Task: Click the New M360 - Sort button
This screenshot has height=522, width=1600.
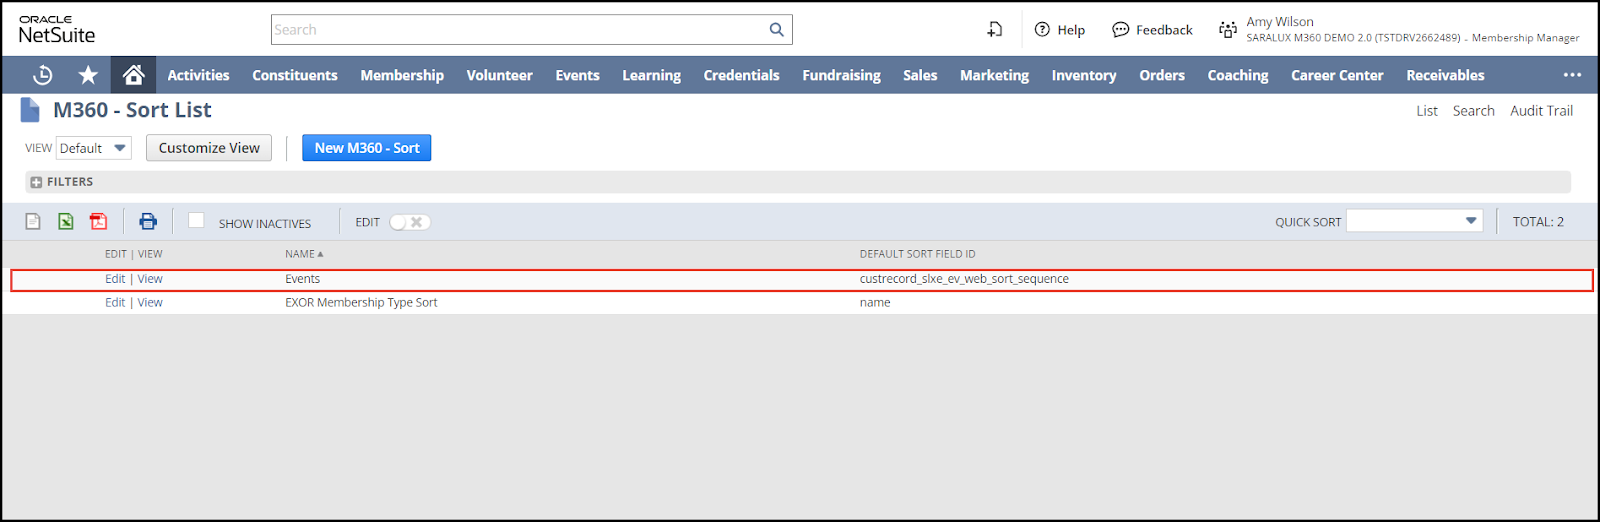Action: (366, 148)
